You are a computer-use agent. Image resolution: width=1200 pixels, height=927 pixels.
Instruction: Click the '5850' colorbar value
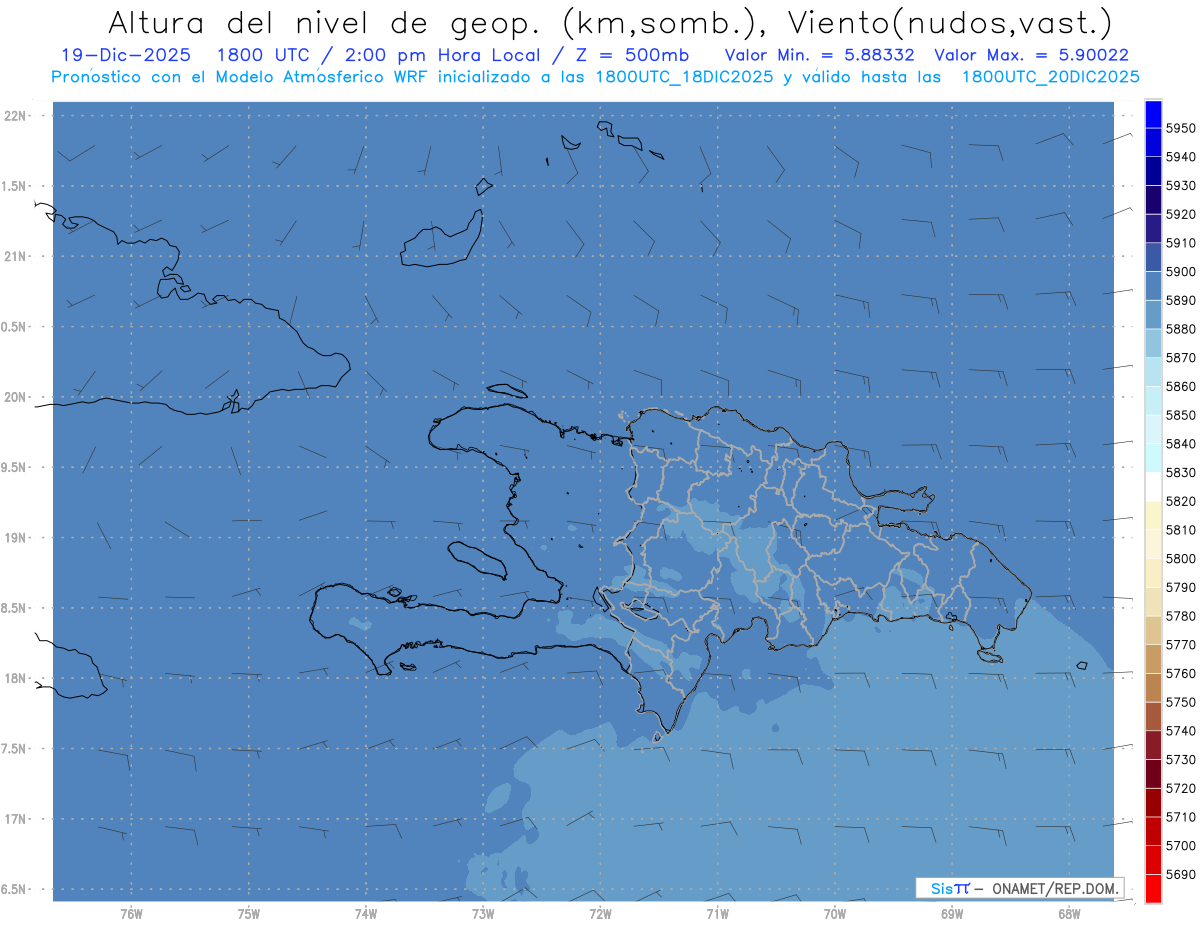click(1181, 415)
